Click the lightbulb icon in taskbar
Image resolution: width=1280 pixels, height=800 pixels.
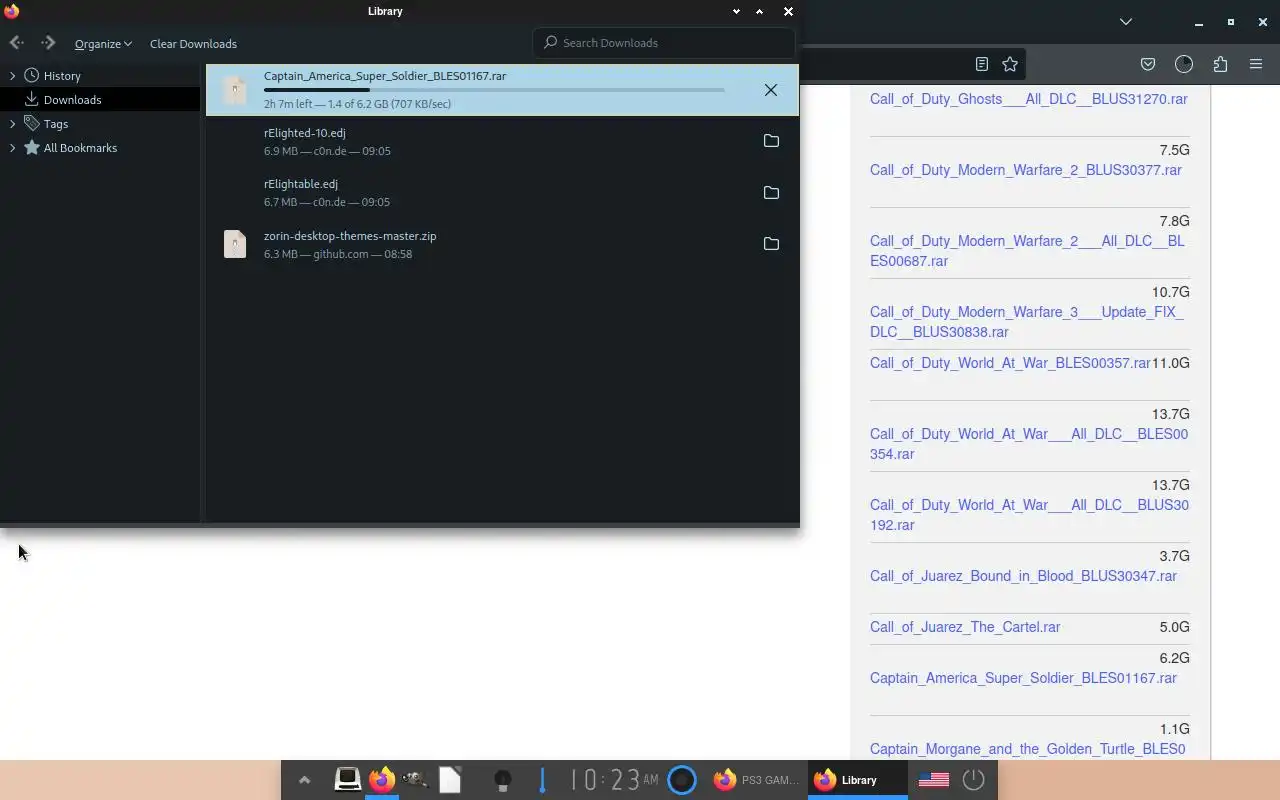tap(503, 780)
